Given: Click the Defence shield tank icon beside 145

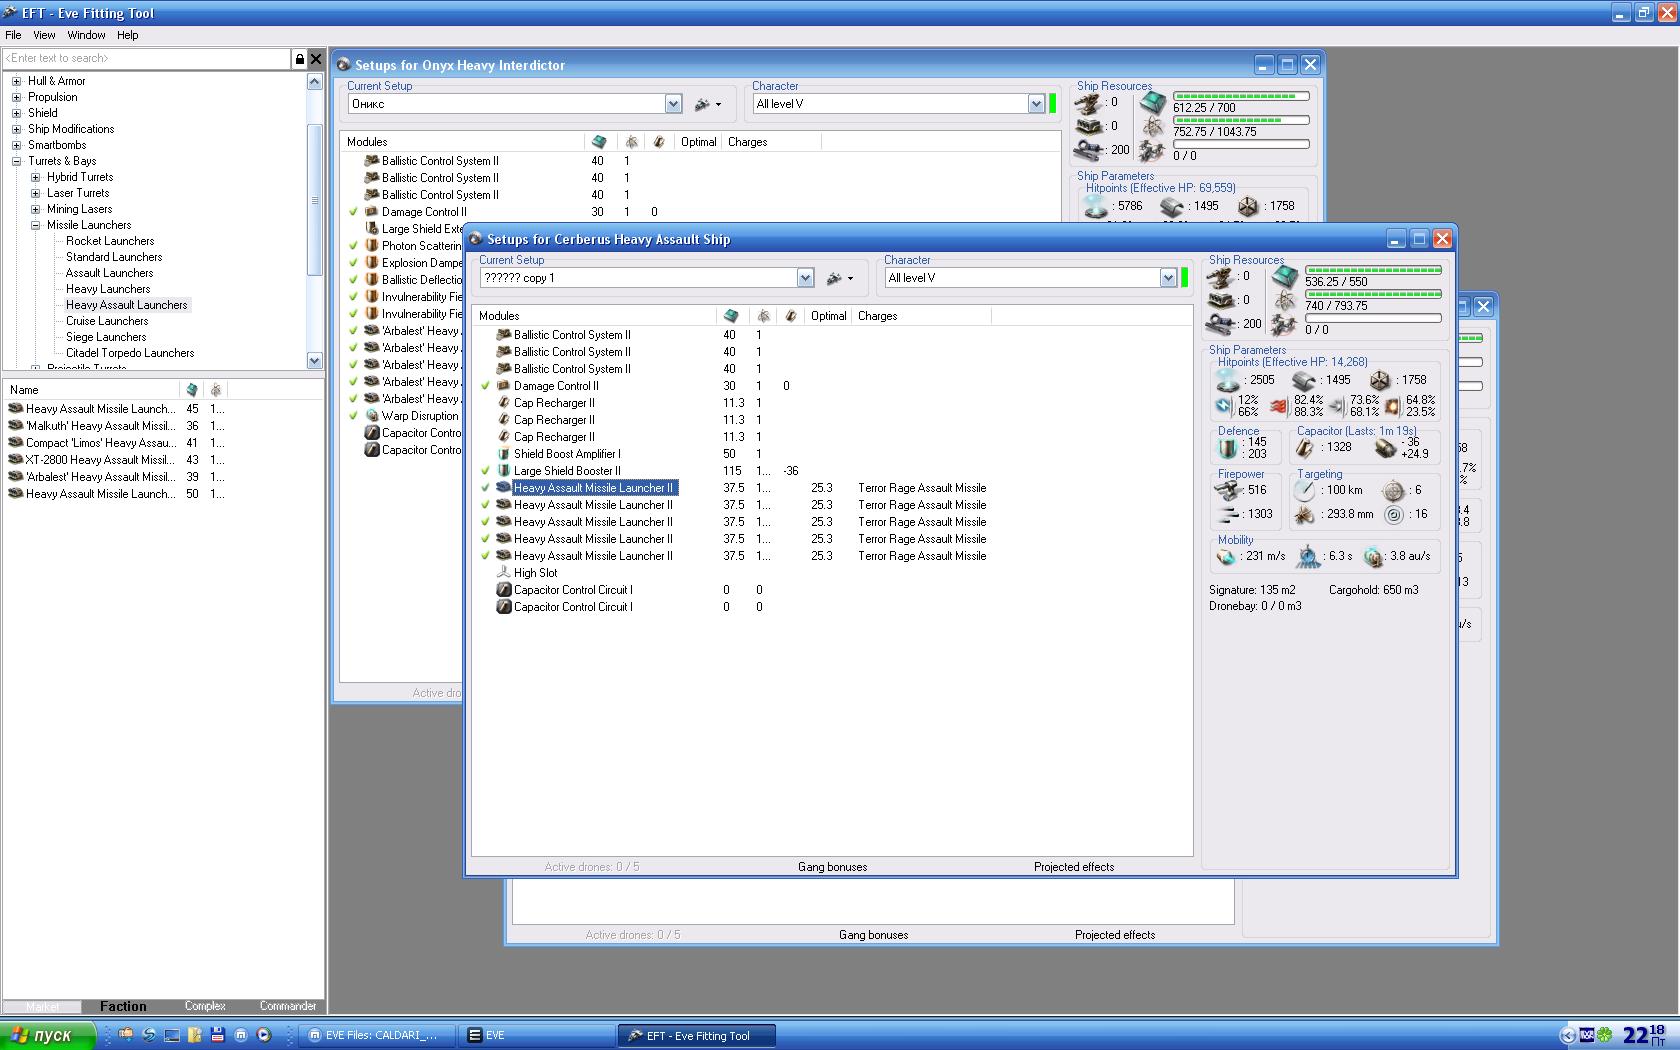Looking at the screenshot, I should point(1227,448).
